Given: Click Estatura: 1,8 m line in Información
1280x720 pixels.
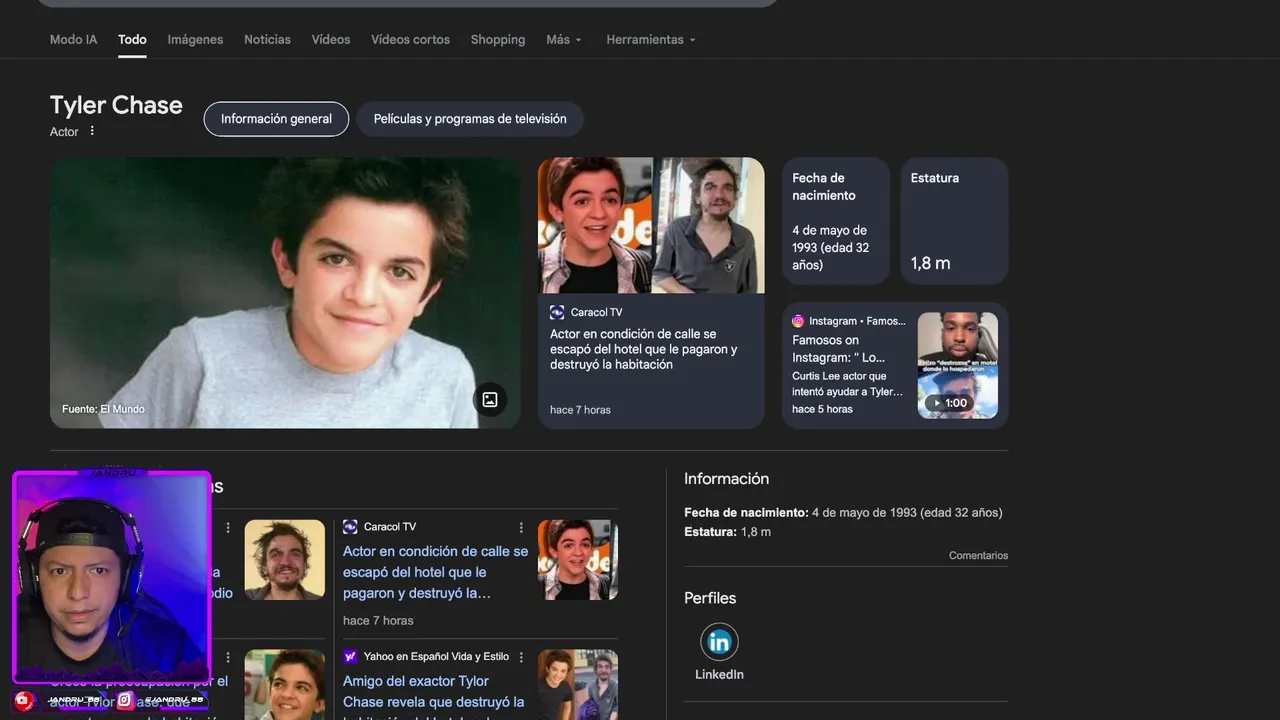Looking at the screenshot, I should click(x=727, y=532).
